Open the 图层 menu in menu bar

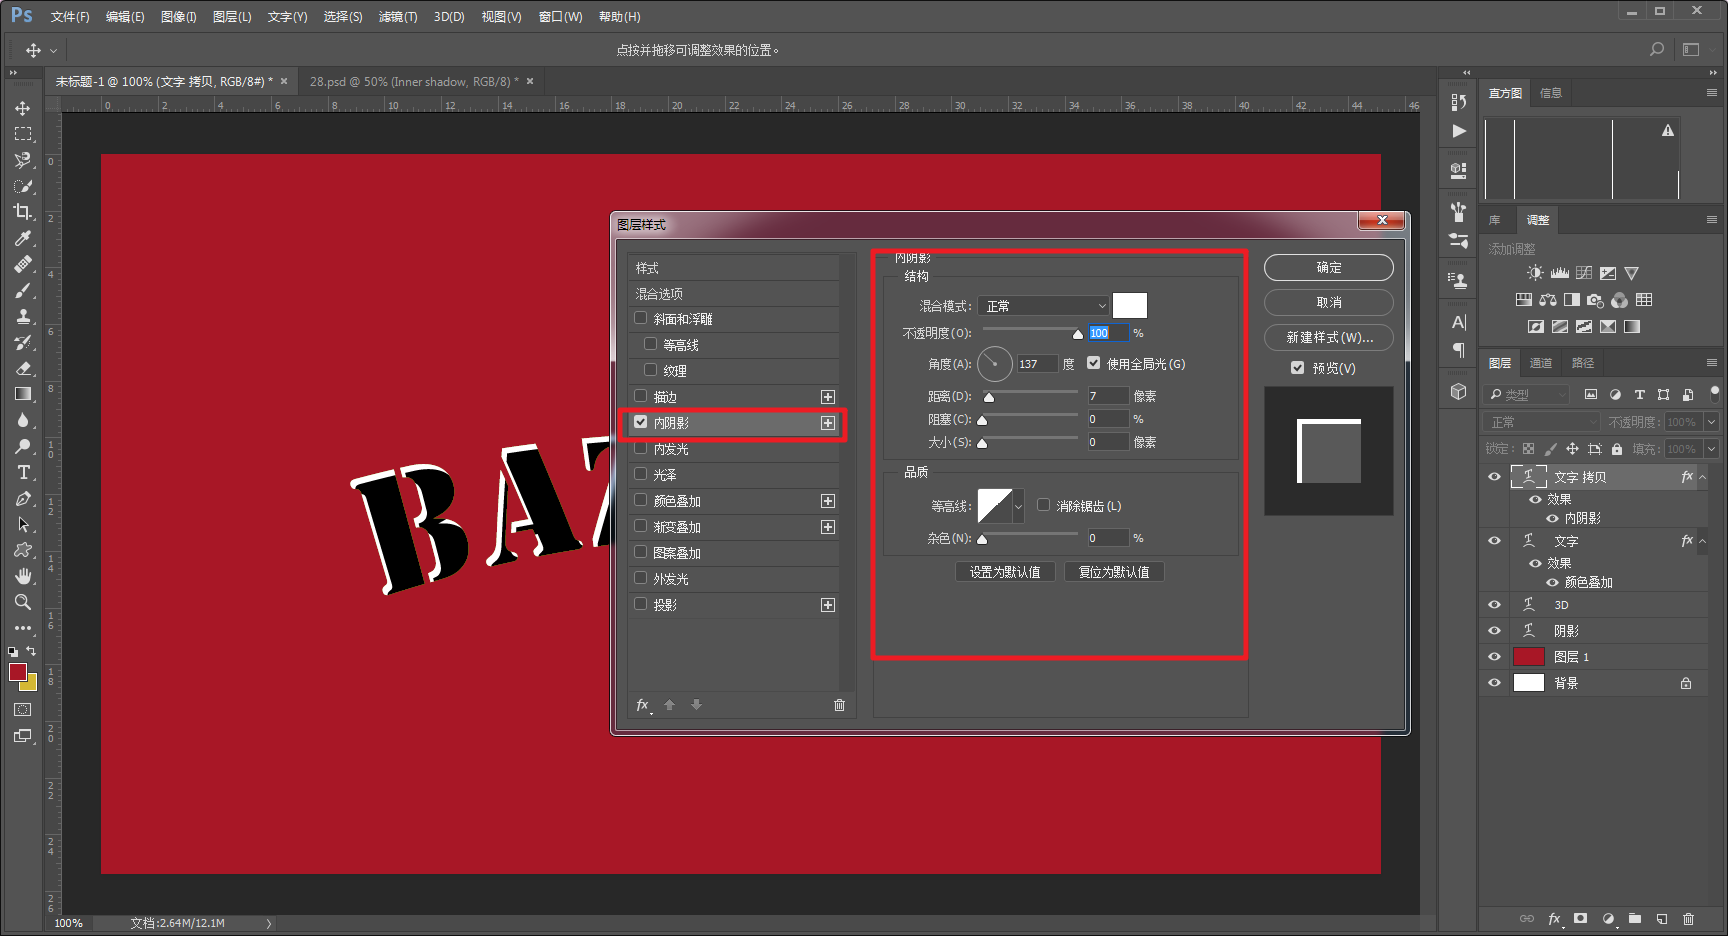[x=232, y=17]
